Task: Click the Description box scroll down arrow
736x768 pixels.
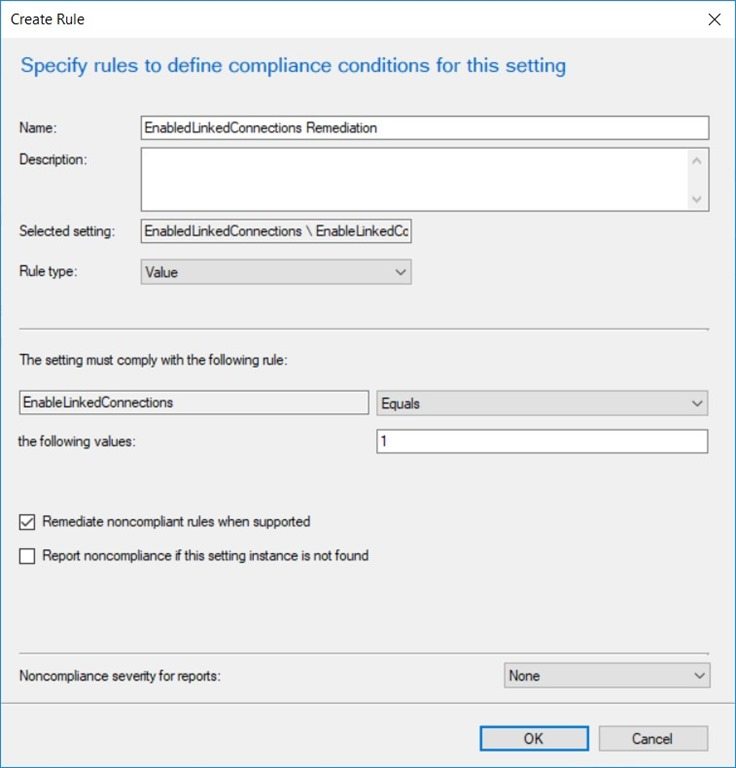Action: 698,199
